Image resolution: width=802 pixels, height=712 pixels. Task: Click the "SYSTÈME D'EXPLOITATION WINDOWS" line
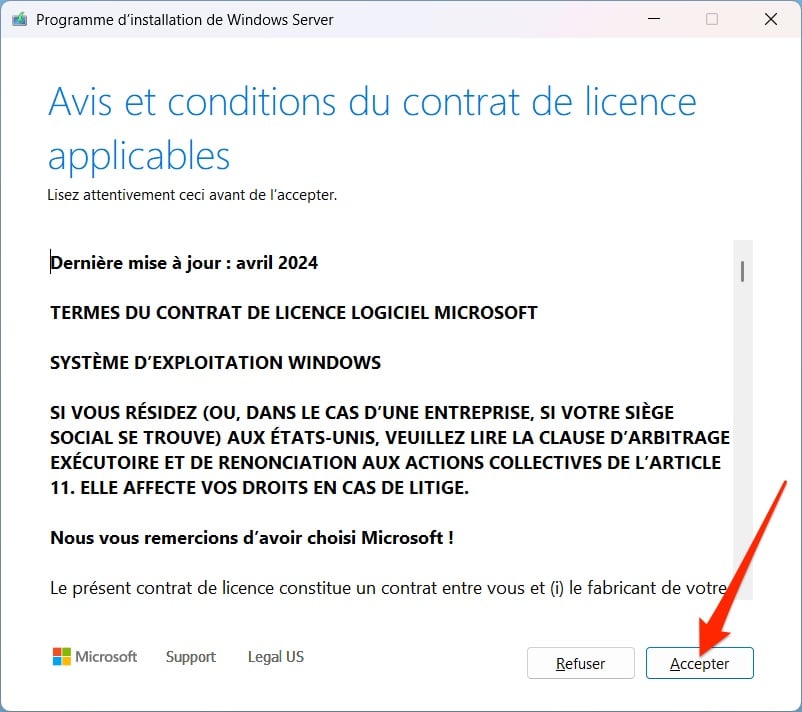coord(215,363)
